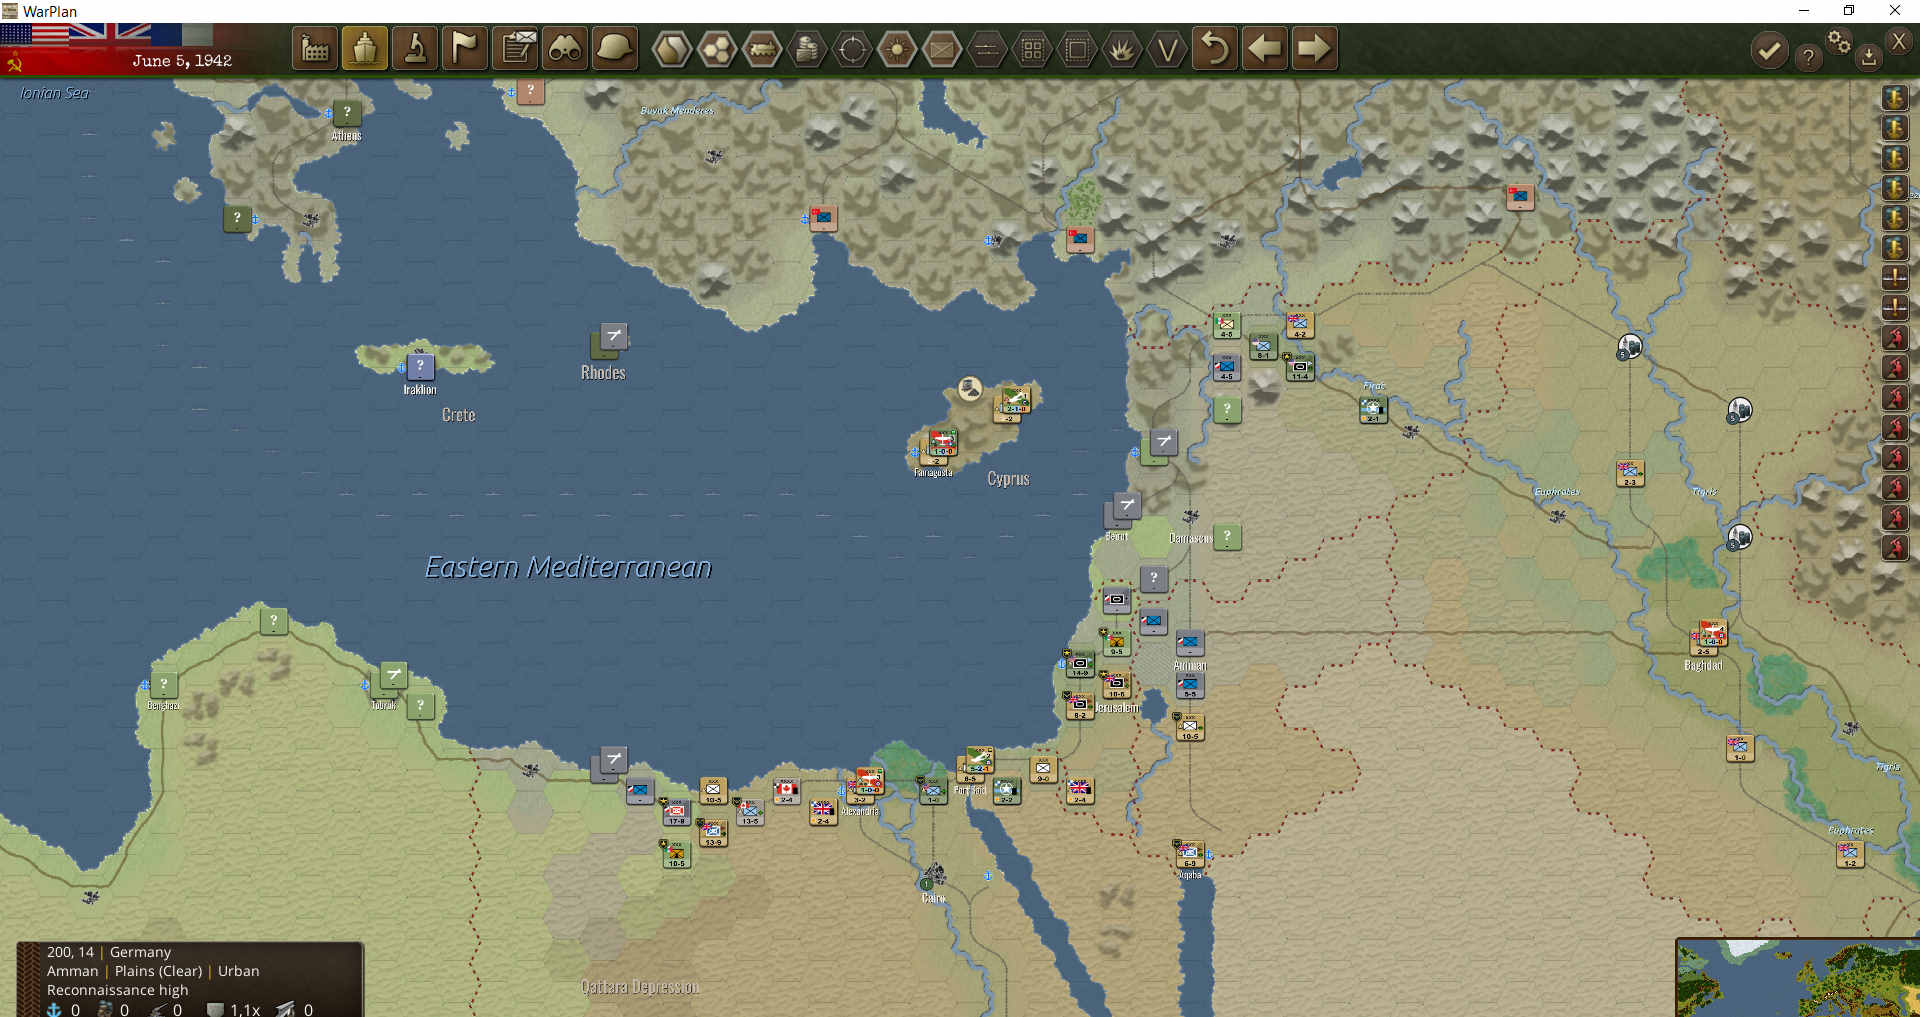This screenshot has width=1920, height=1017.
Task: Toggle the honeycomb hex grid overlay
Action: click(717, 49)
